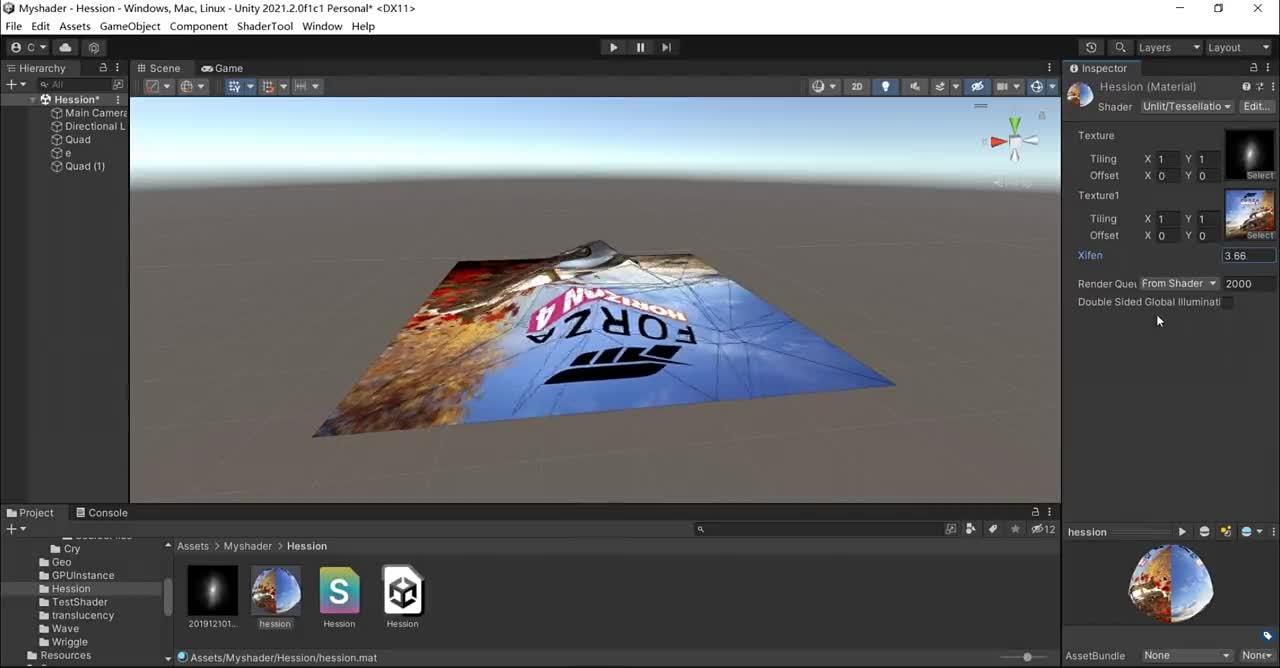Click the Edit button next to Shader
The width and height of the screenshot is (1280, 668).
pos(1255,106)
